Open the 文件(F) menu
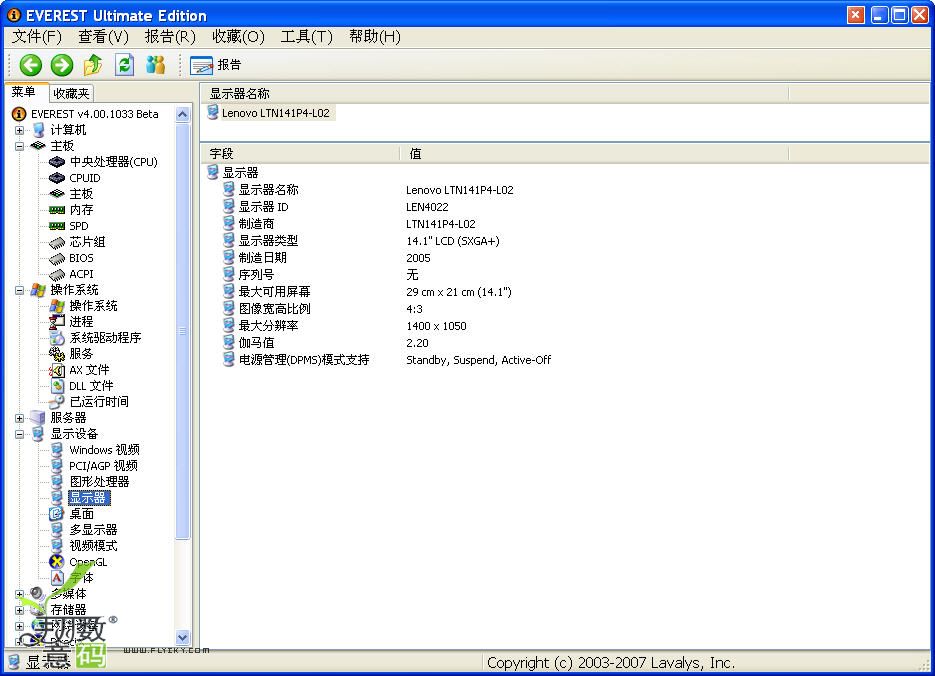The width and height of the screenshot is (935, 676). (37, 37)
